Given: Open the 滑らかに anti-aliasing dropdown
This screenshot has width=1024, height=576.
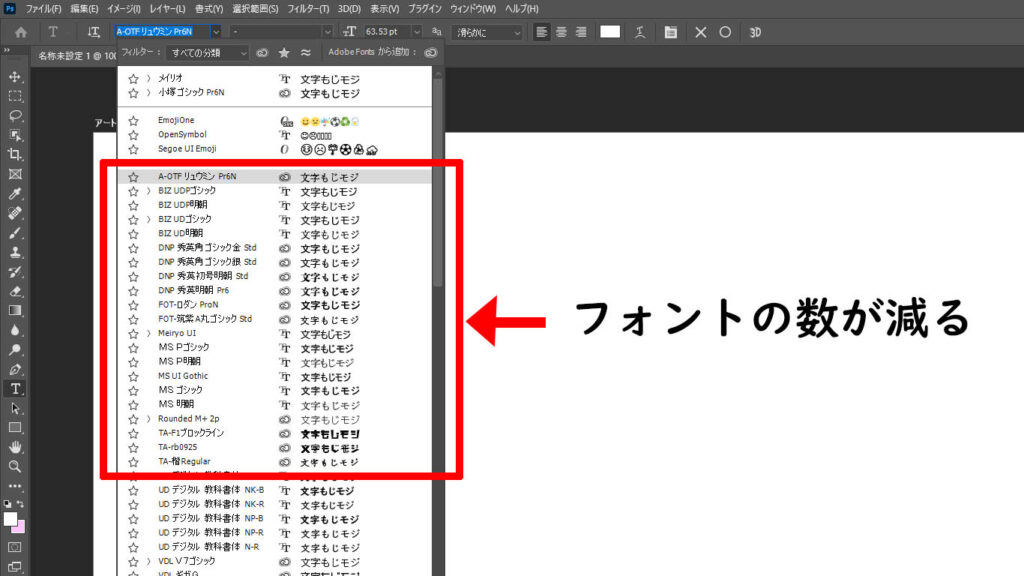Looking at the screenshot, I should point(487,32).
